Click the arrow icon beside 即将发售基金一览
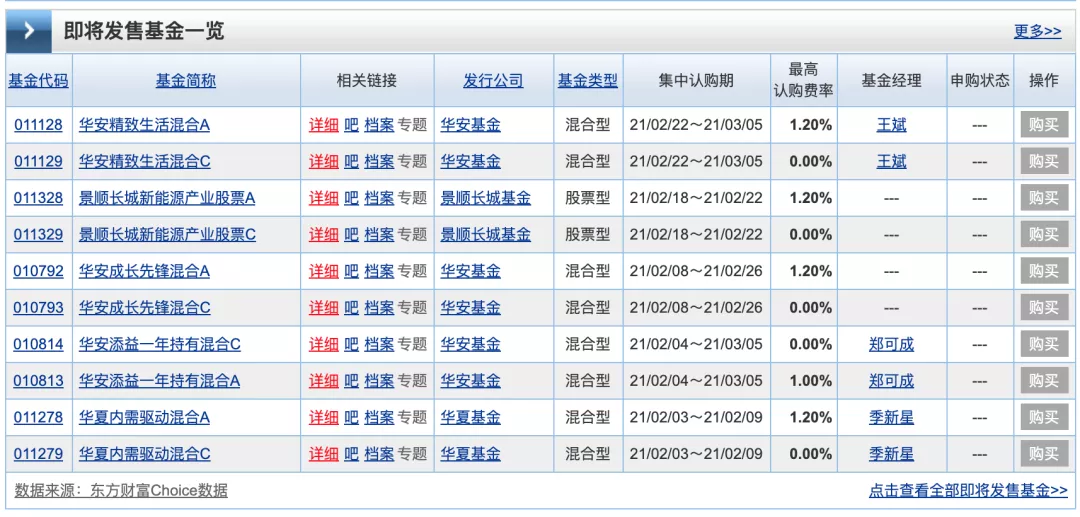This screenshot has width=1080, height=517. [x=28, y=31]
